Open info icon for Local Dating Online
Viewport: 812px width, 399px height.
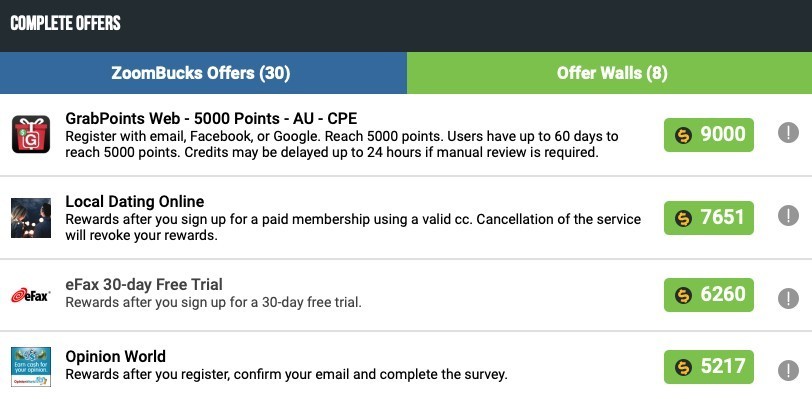(788, 216)
